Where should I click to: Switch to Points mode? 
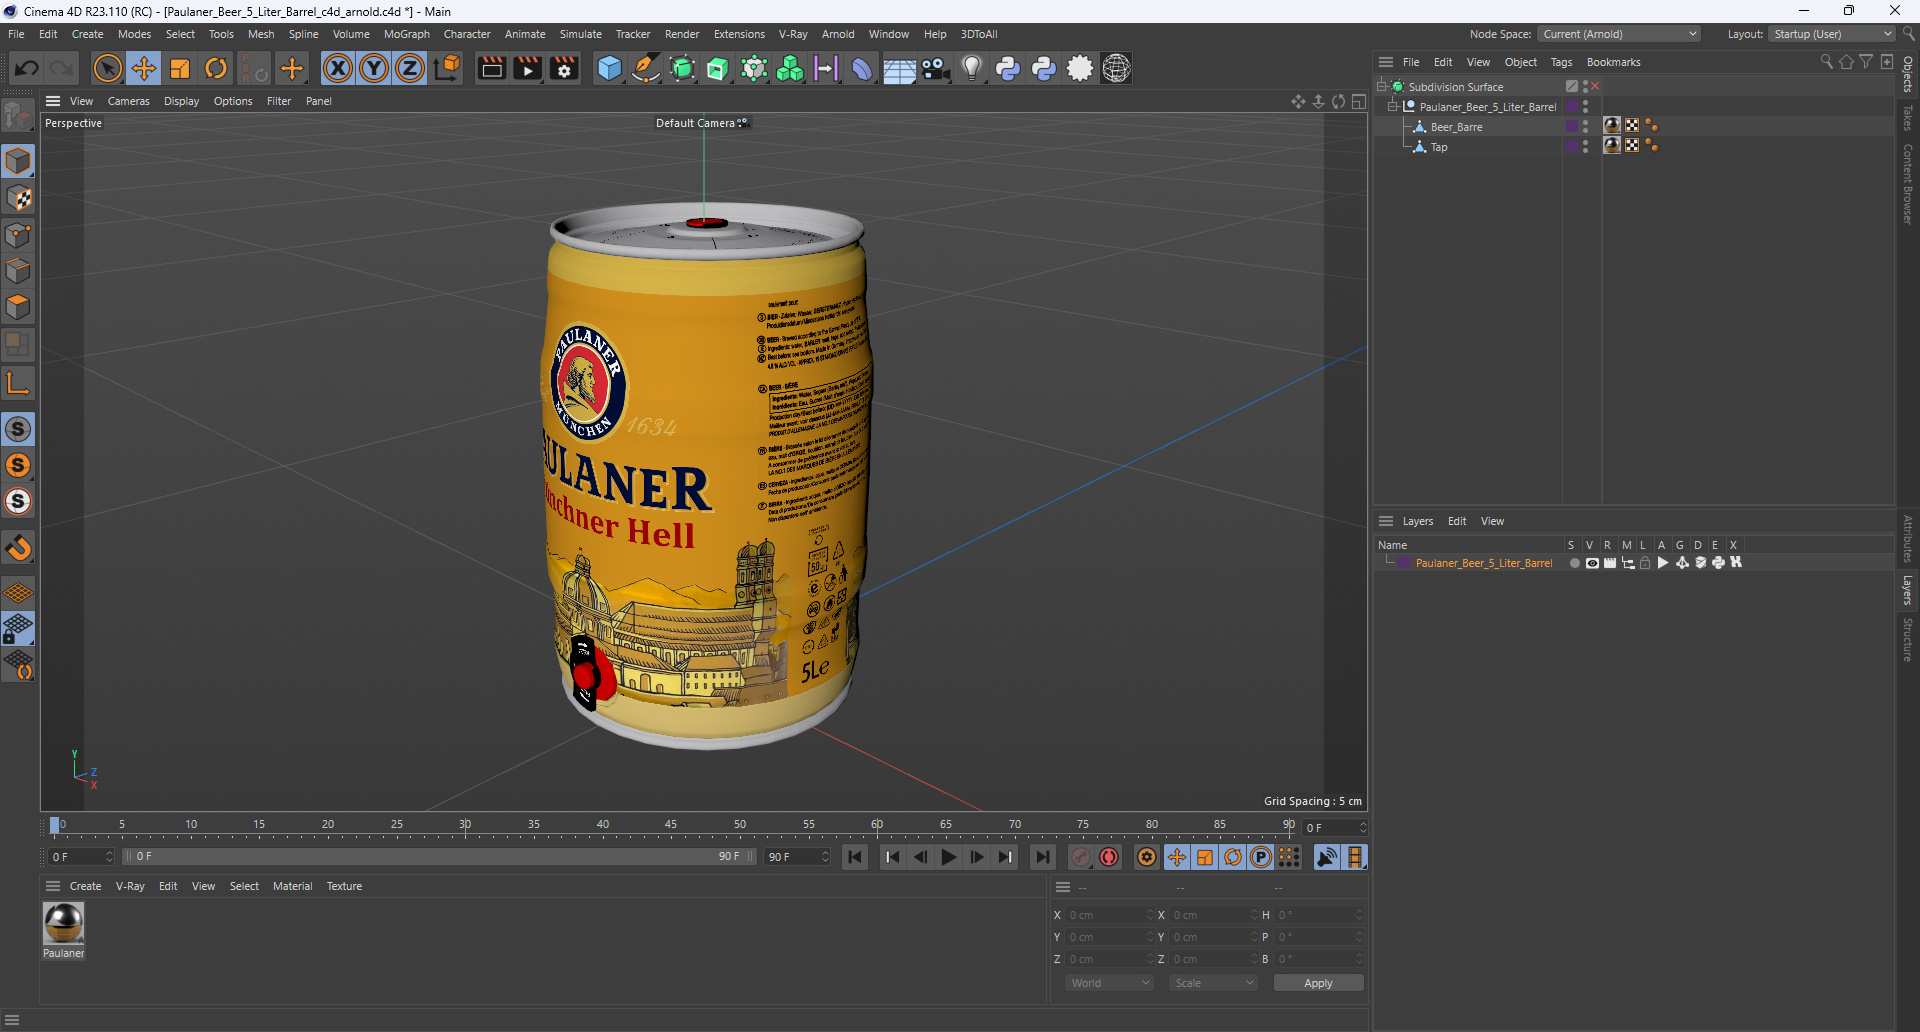pyautogui.click(x=18, y=235)
